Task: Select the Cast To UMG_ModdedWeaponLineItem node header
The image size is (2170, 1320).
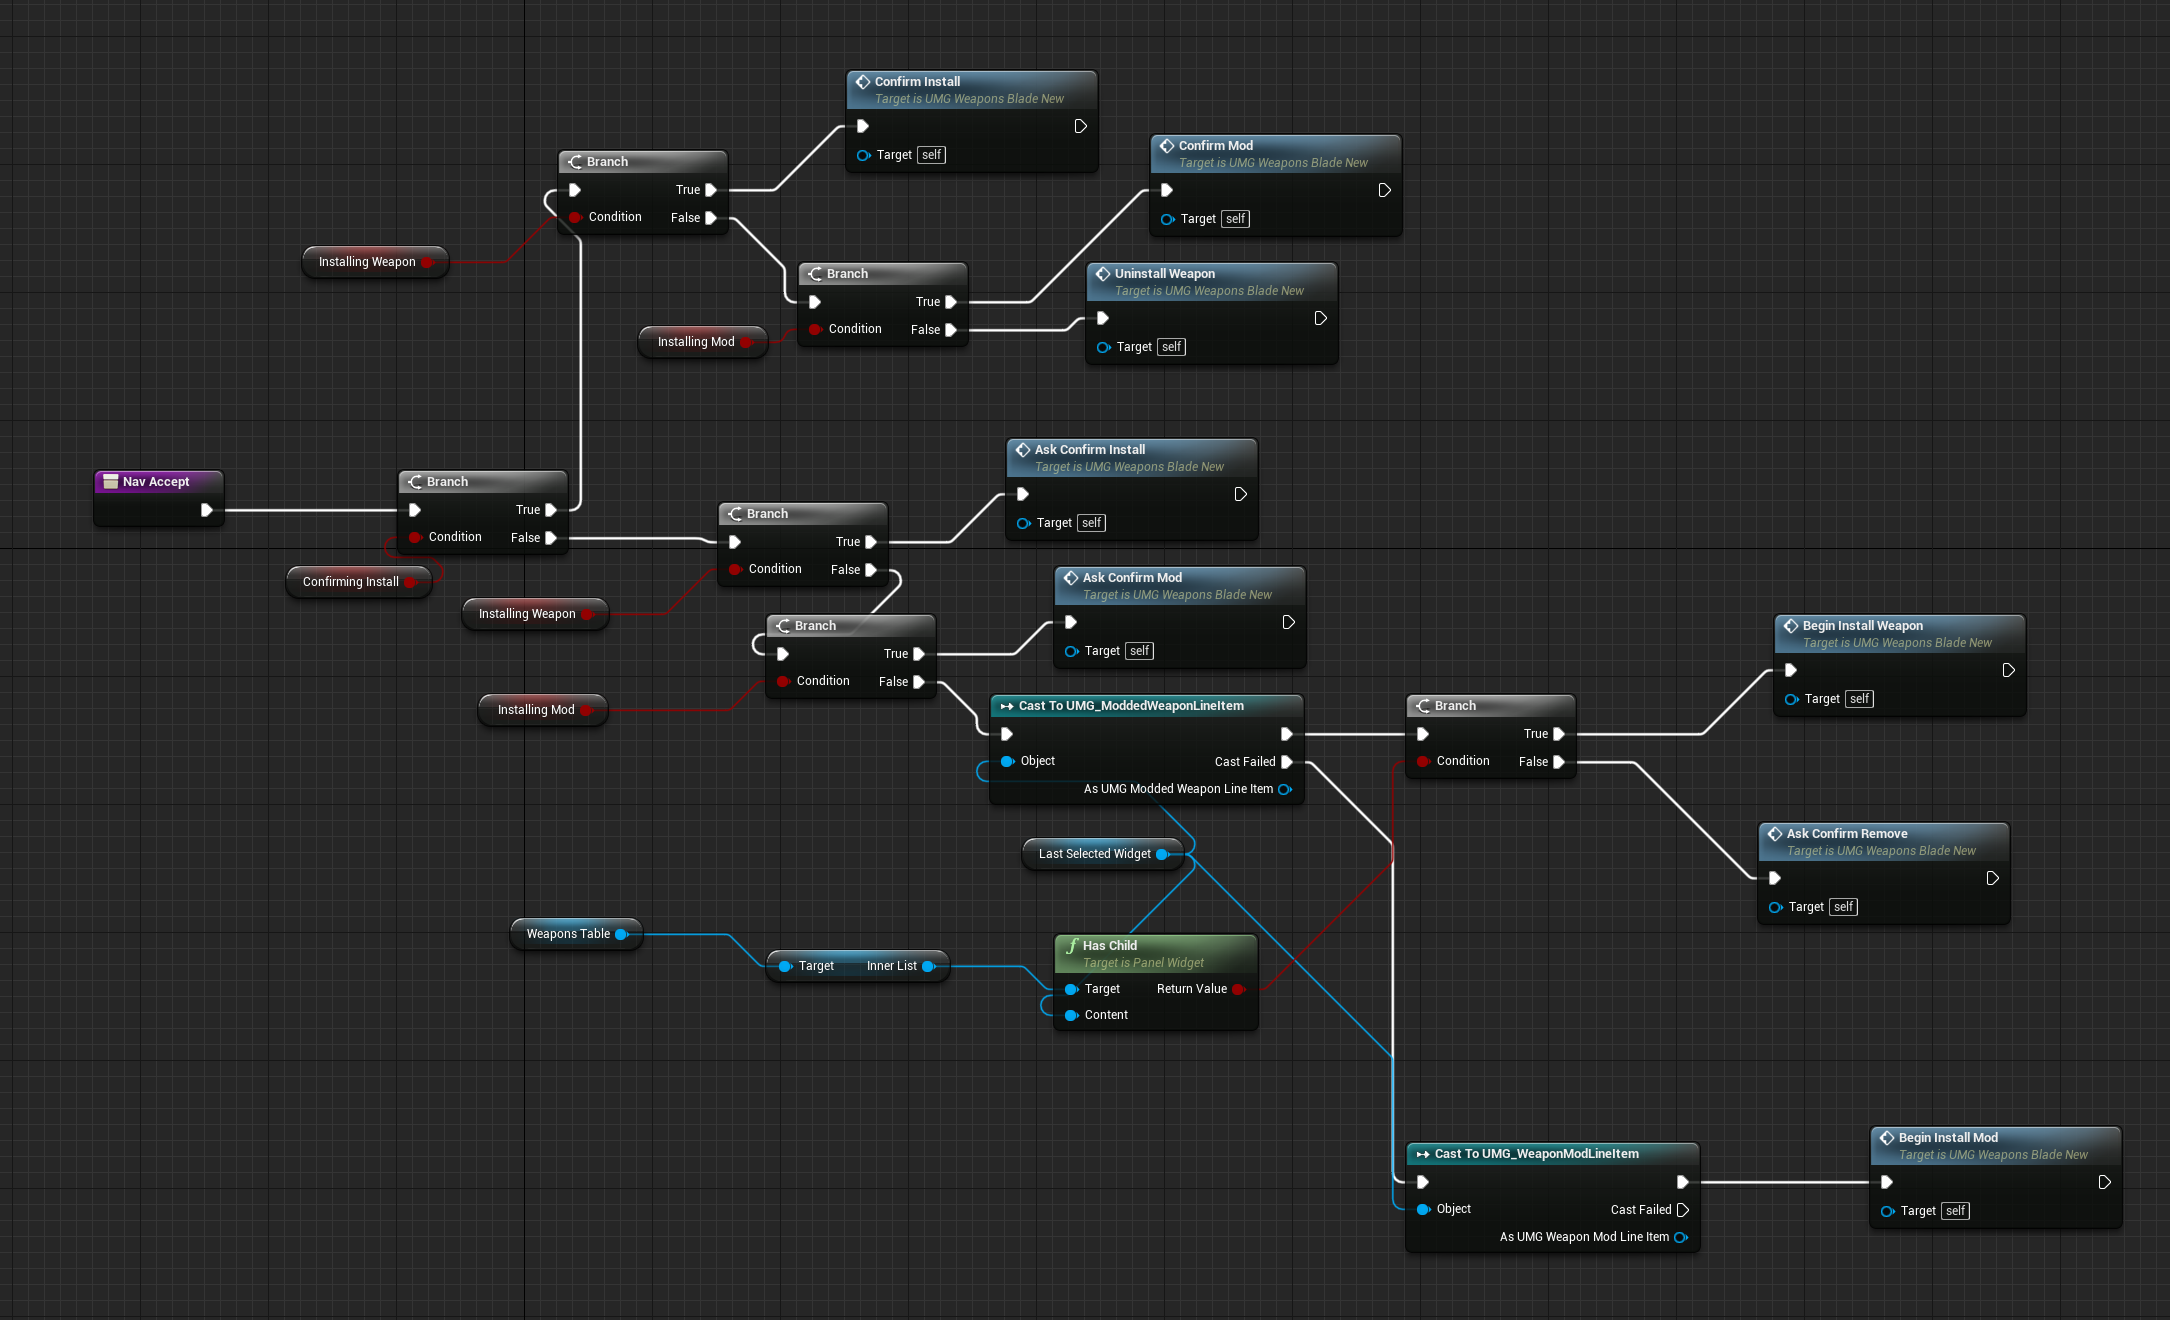Action: [x=1146, y=706]
